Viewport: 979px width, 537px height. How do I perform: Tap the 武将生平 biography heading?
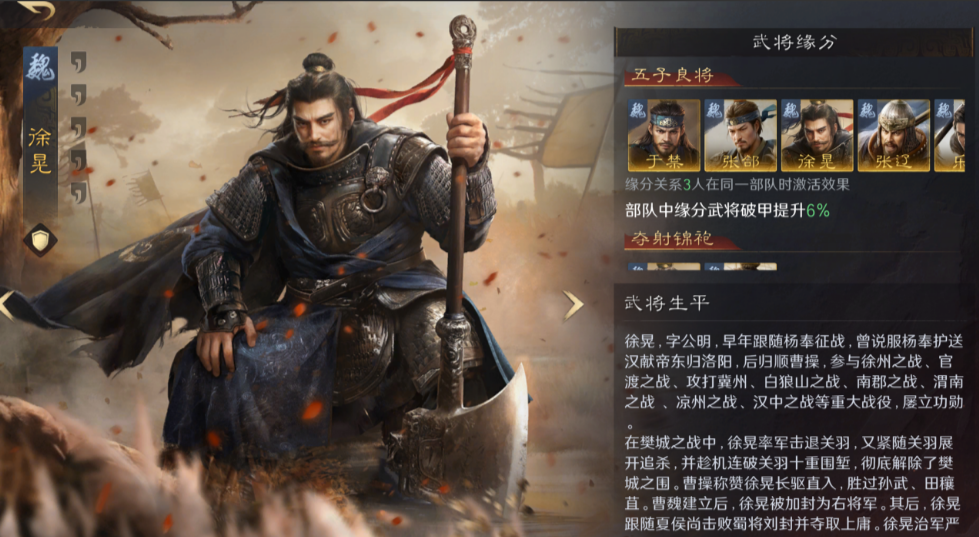click(667, 303)
